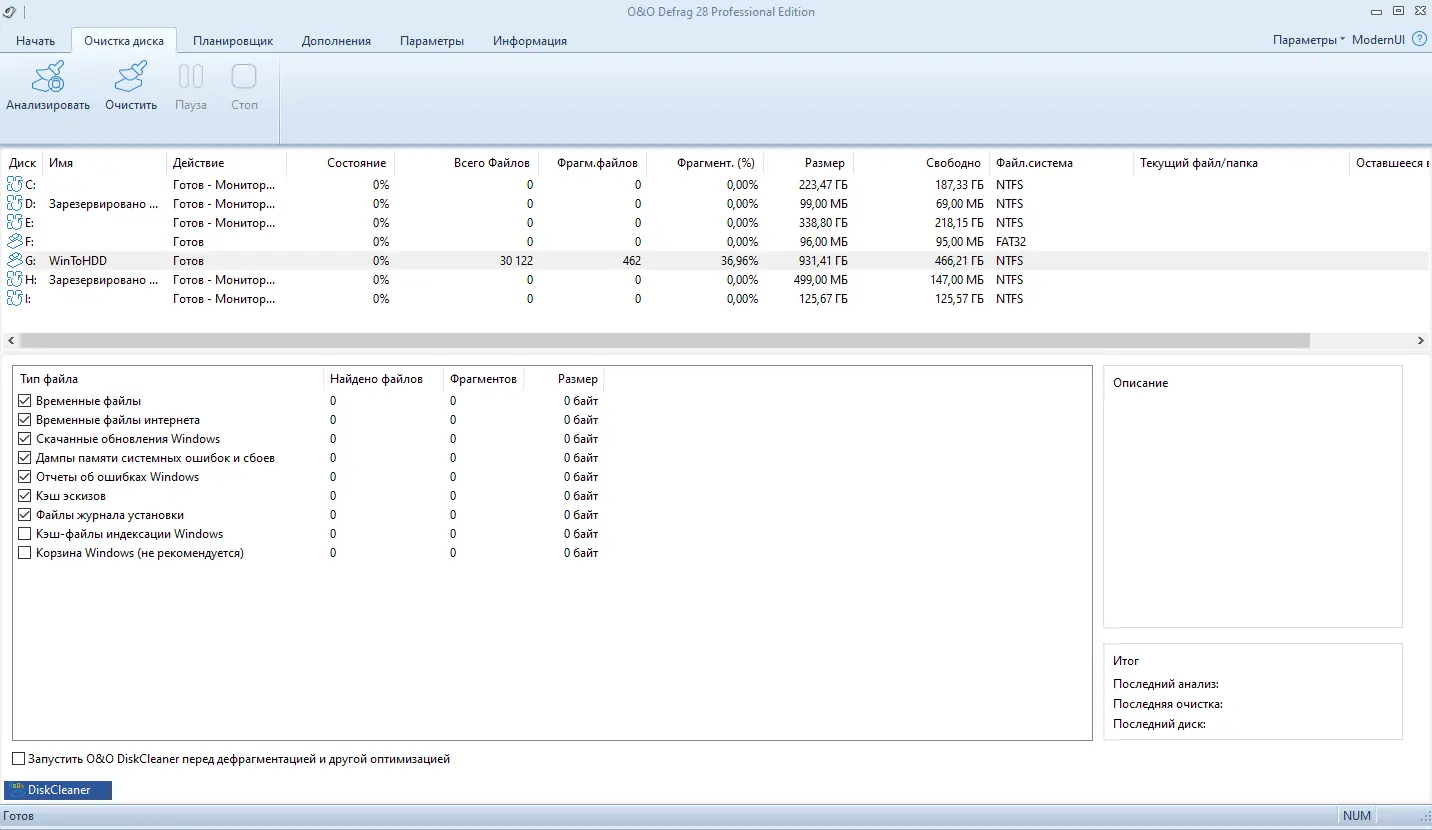Screen dimensions: 1432x830
Task: Click the Анализировать ribbon icon
Action: click(x=48, y=76)
